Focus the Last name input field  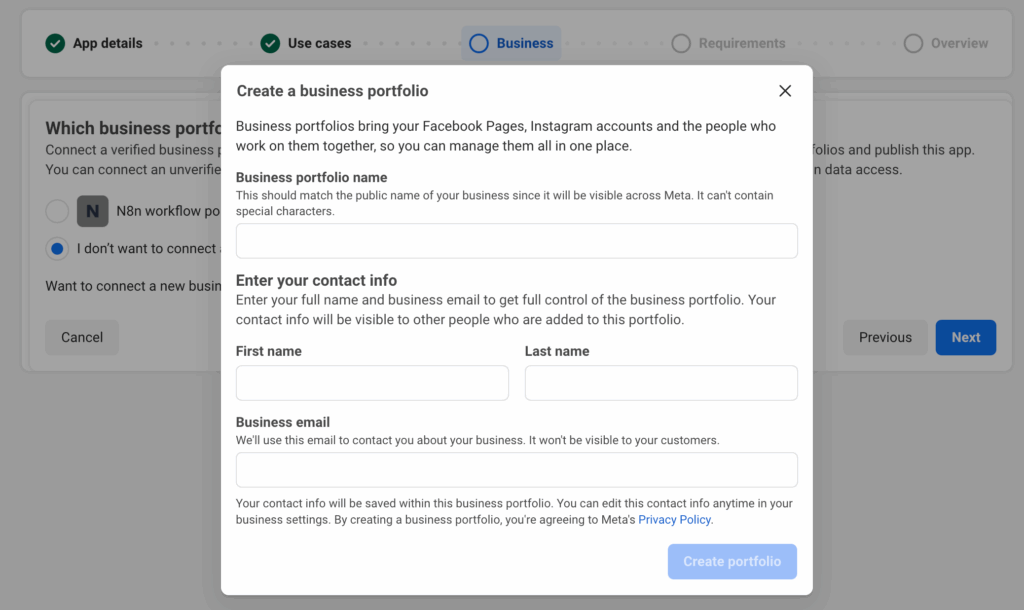(661, 383)
